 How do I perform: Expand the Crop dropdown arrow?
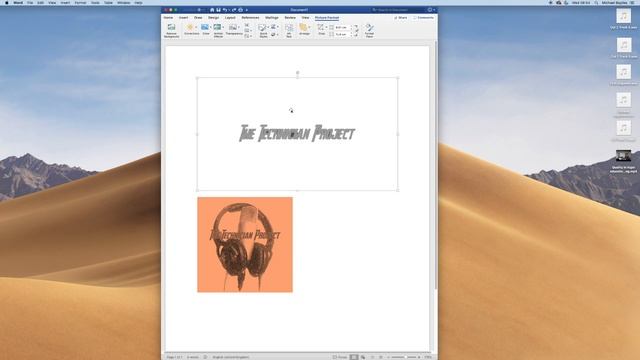(x=326, y=27)
